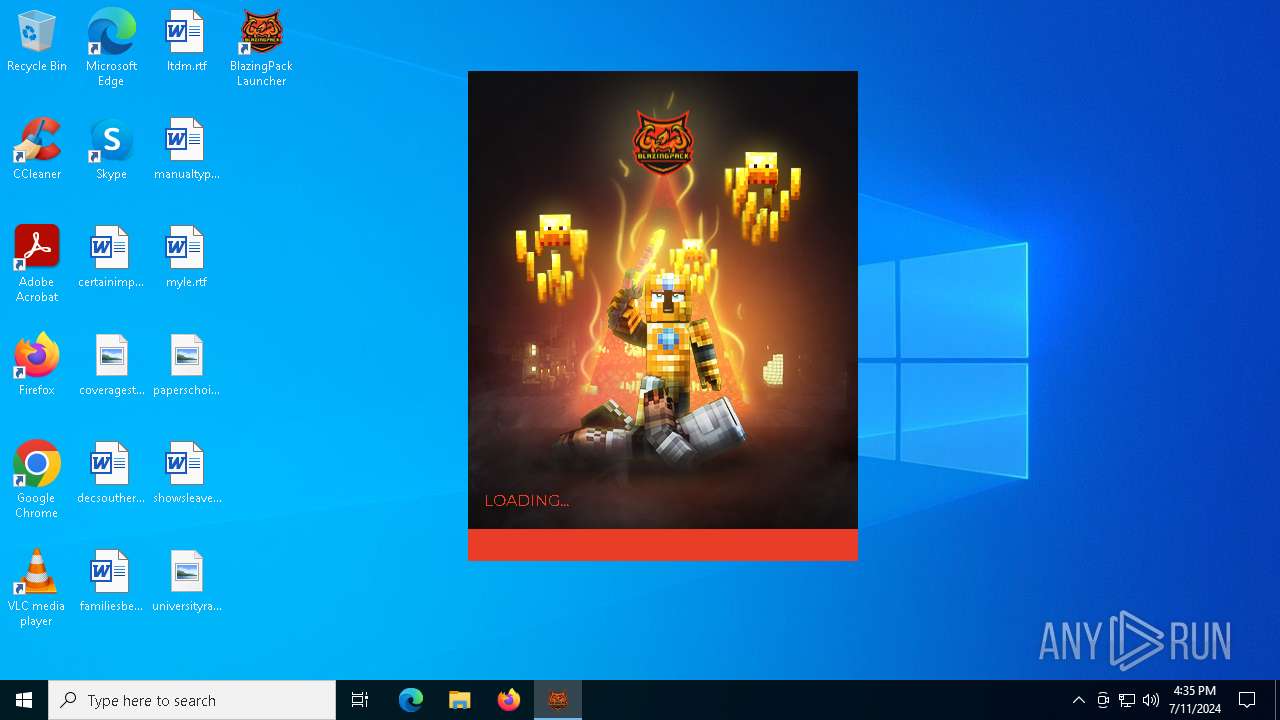
Task: Open the network tray icon
Action: [1127, 700]
